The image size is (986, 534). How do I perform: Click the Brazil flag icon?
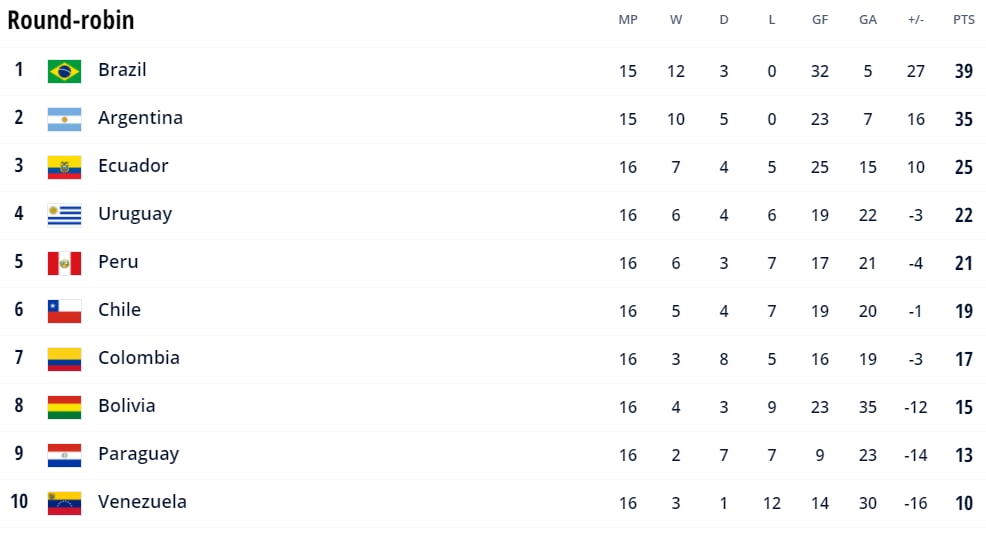64,71
